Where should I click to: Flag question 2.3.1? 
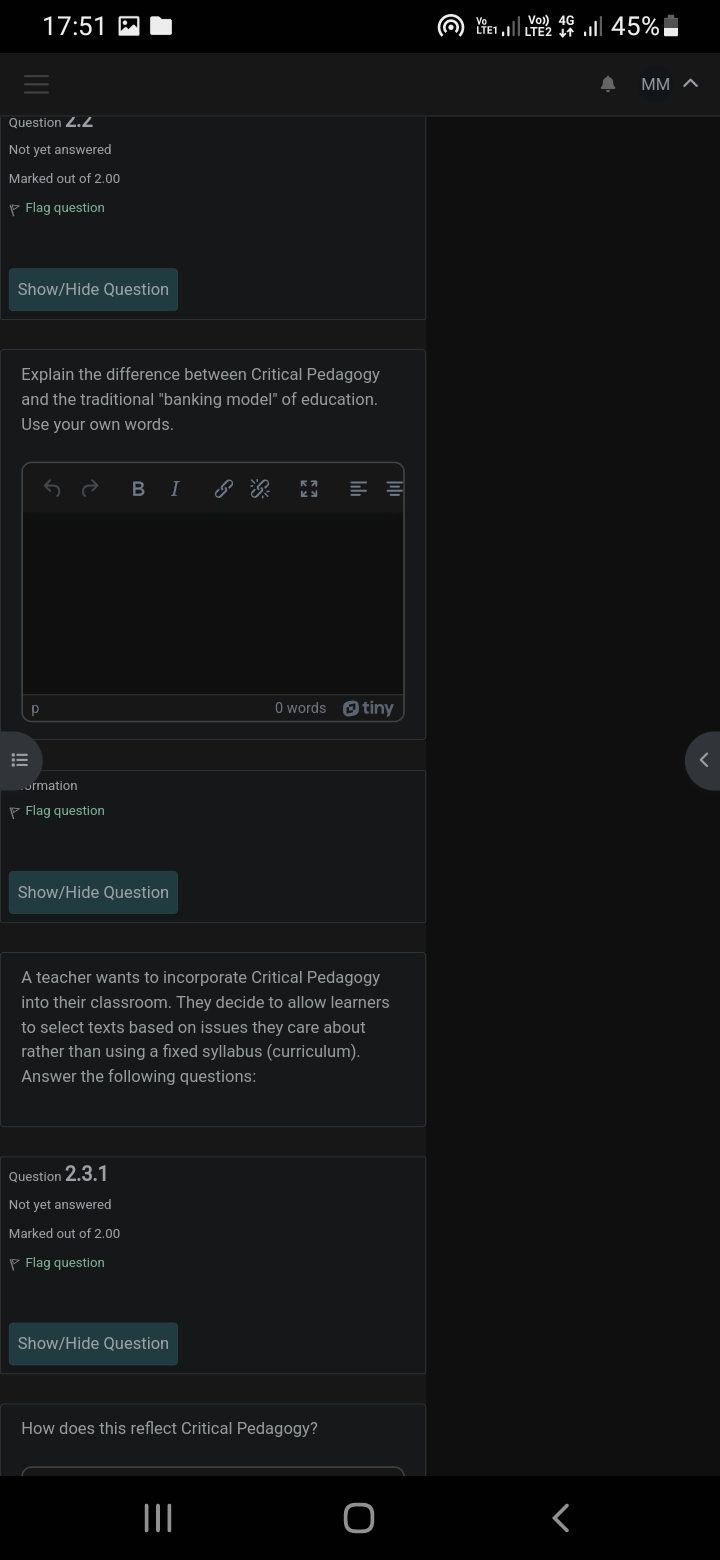pos(57,1263)
